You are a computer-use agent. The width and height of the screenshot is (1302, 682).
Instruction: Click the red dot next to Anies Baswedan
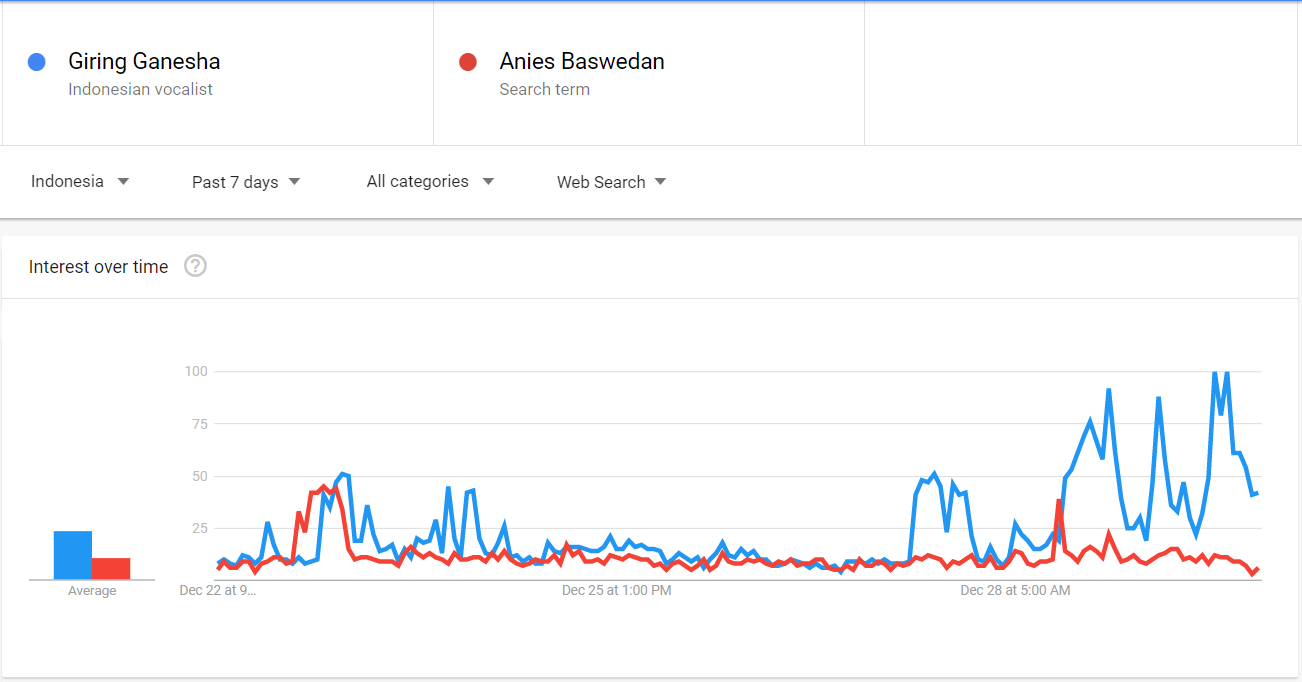pos(467,62)
